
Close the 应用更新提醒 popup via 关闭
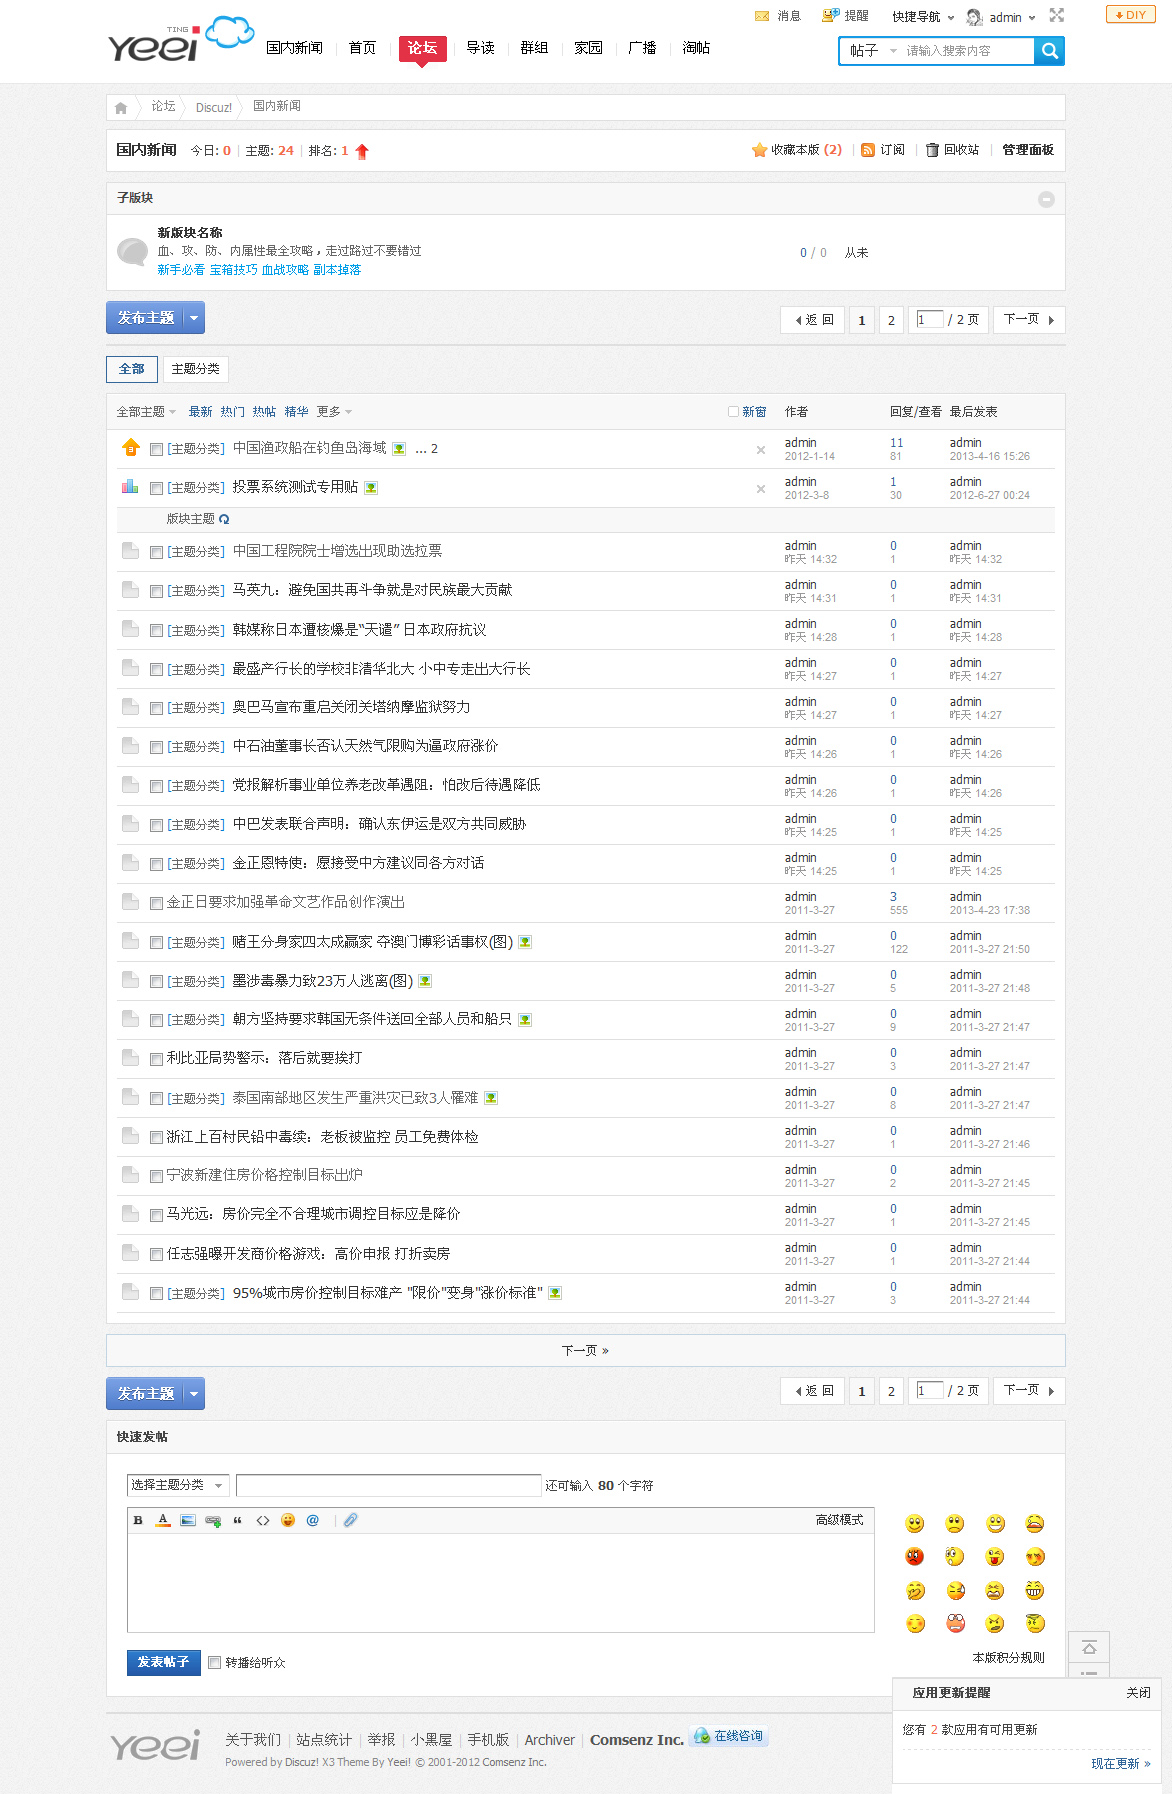[1138, 1693]
